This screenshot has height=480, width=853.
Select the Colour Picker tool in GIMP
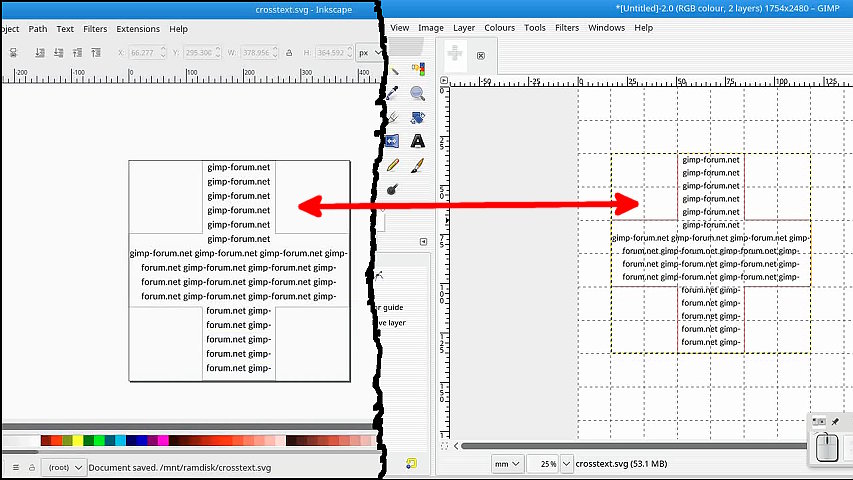392,93
